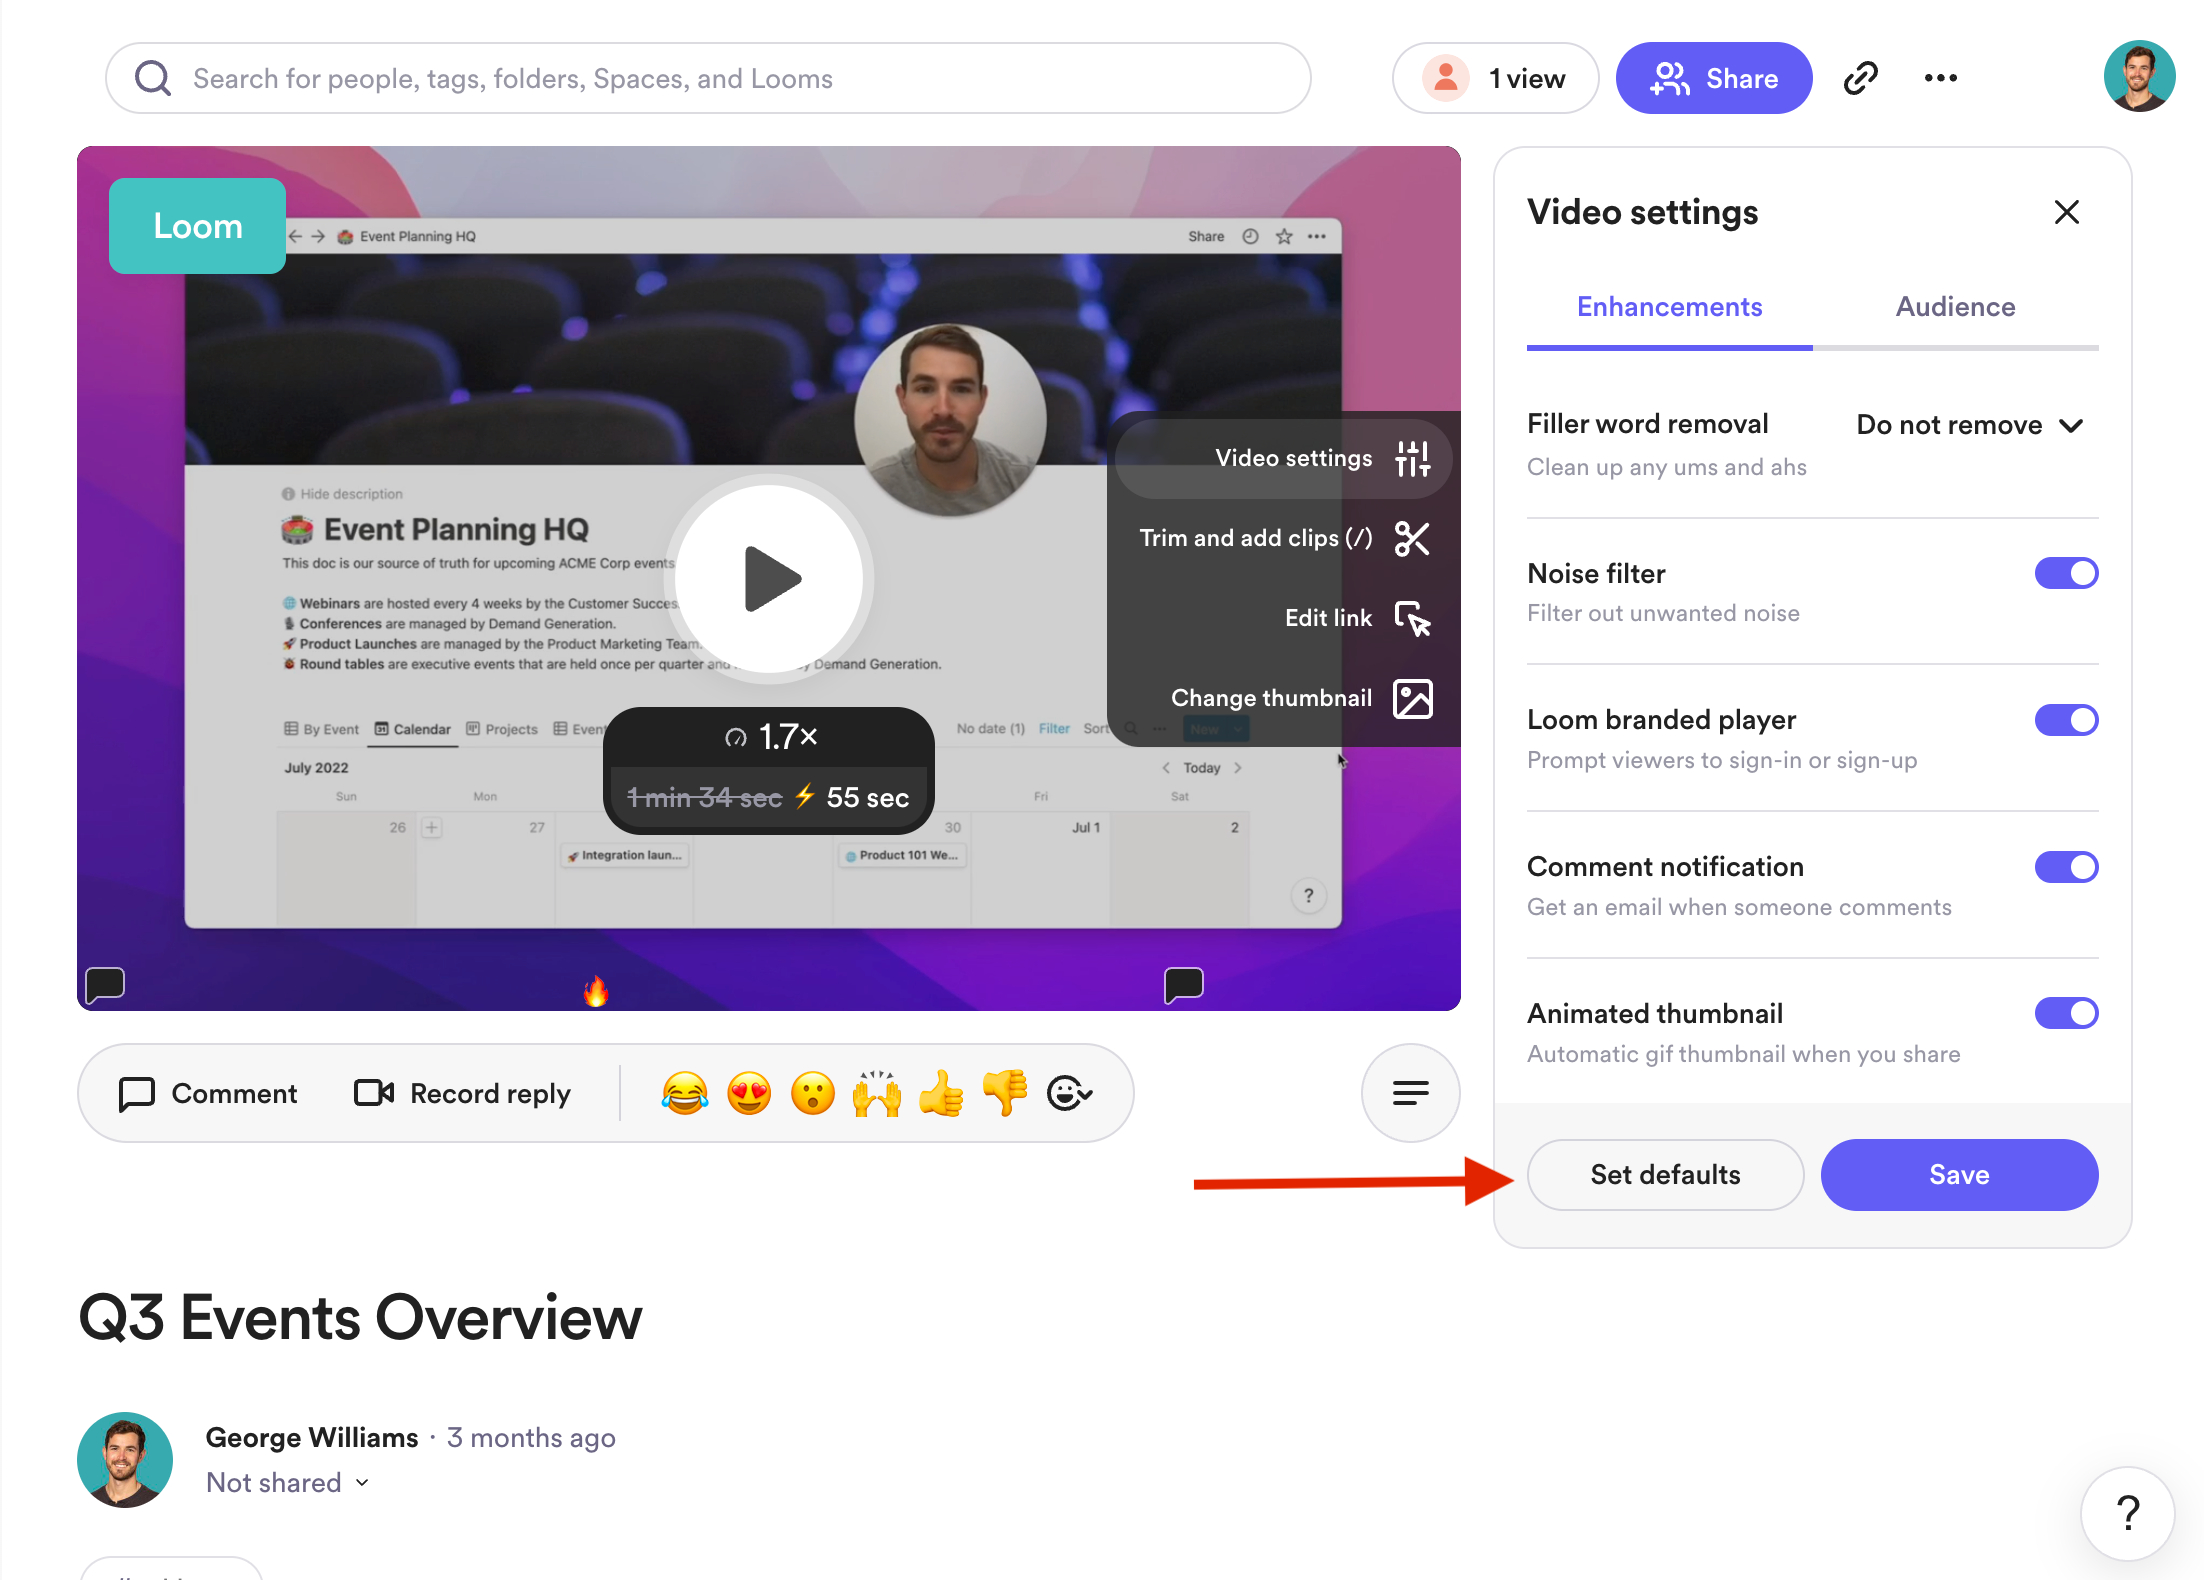
Task: Click the George Williams author name
Action: (312, 1437)
